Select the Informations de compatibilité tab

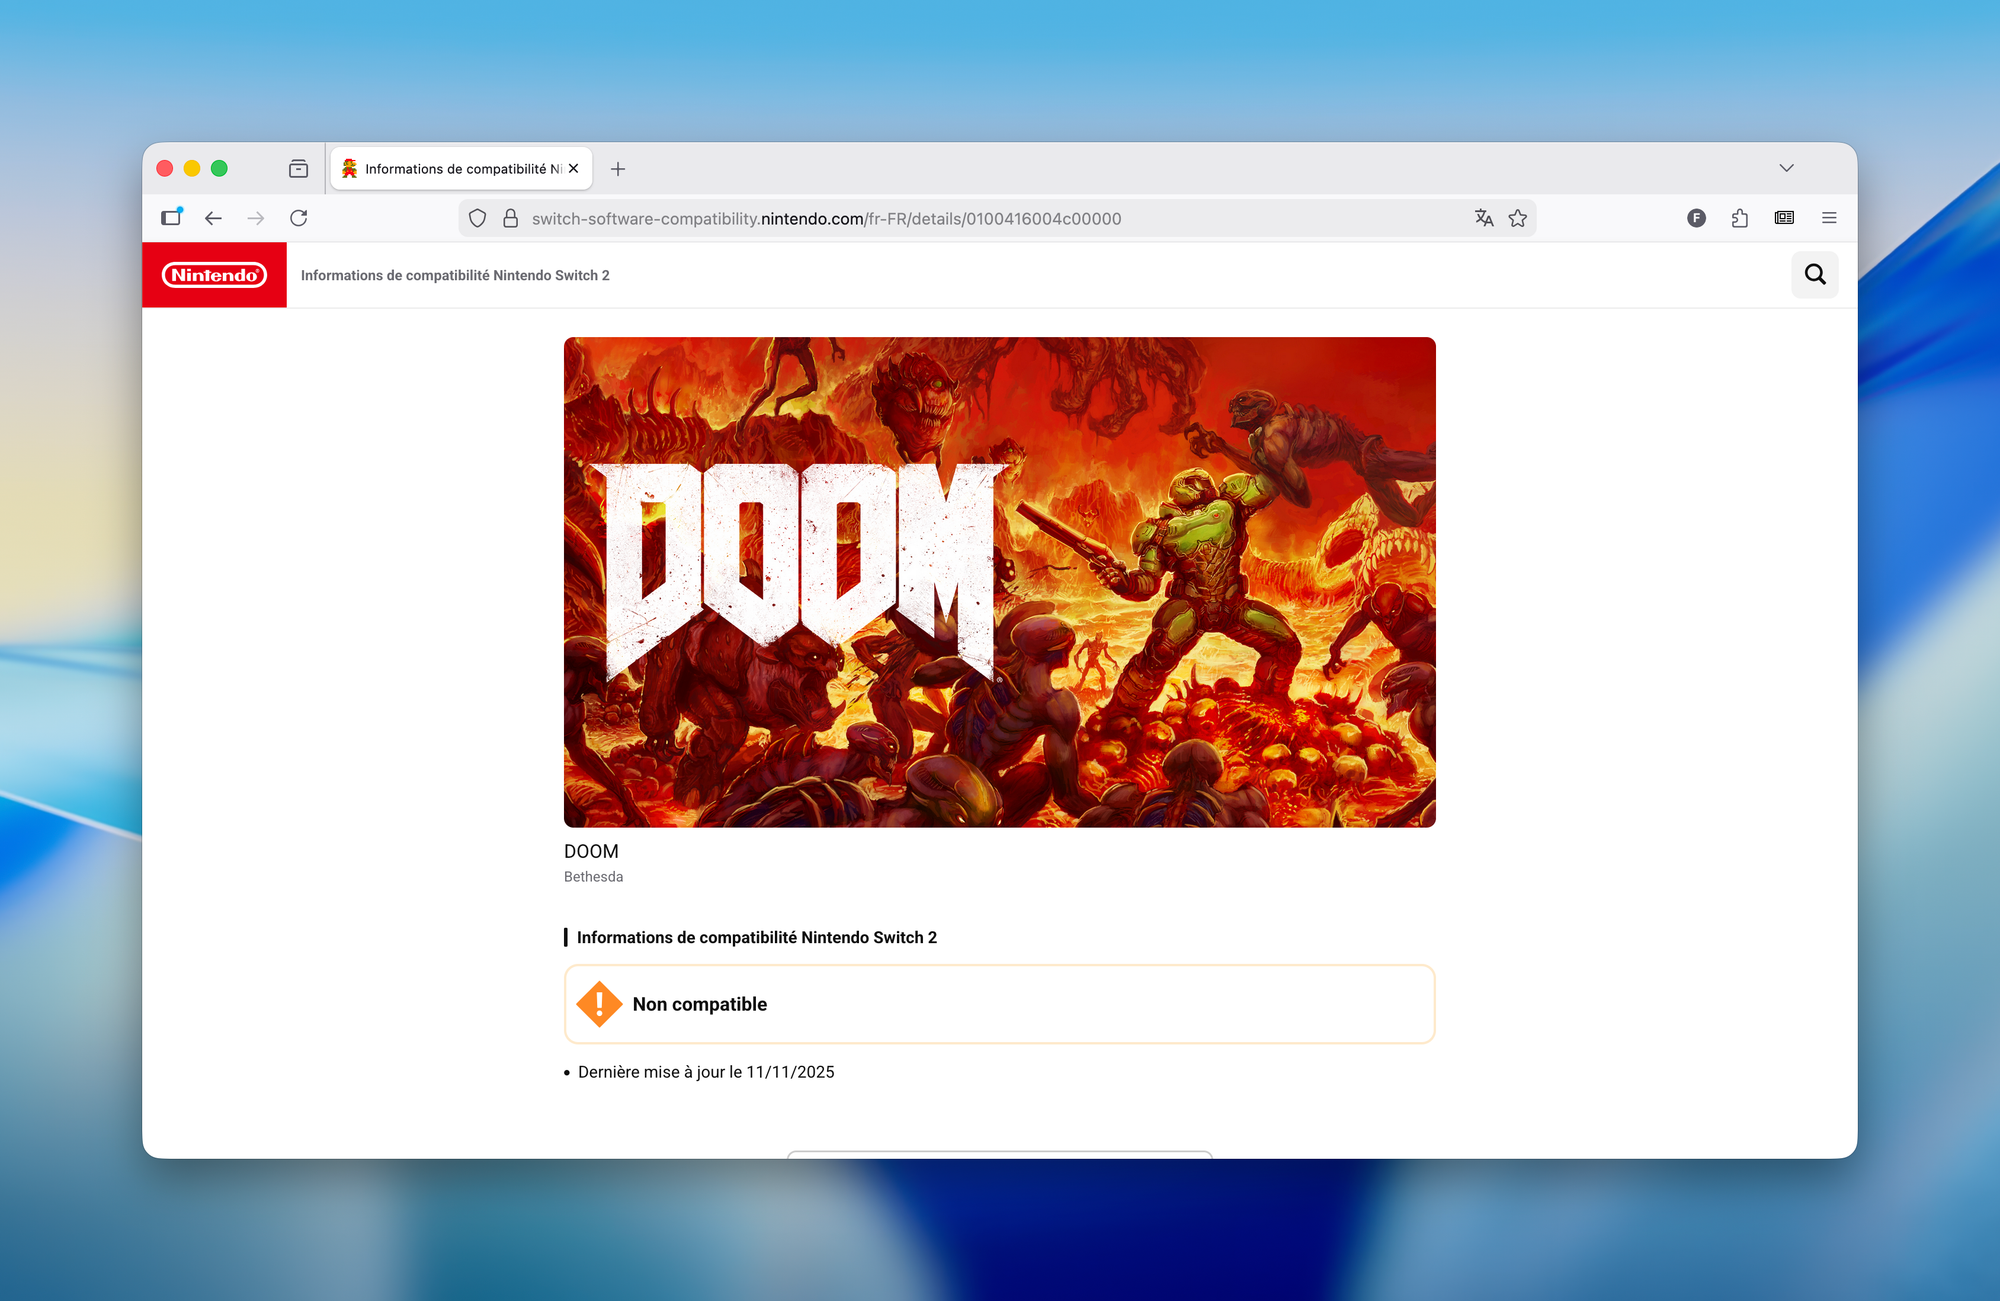pyautogui.click(x=455, y=169)
